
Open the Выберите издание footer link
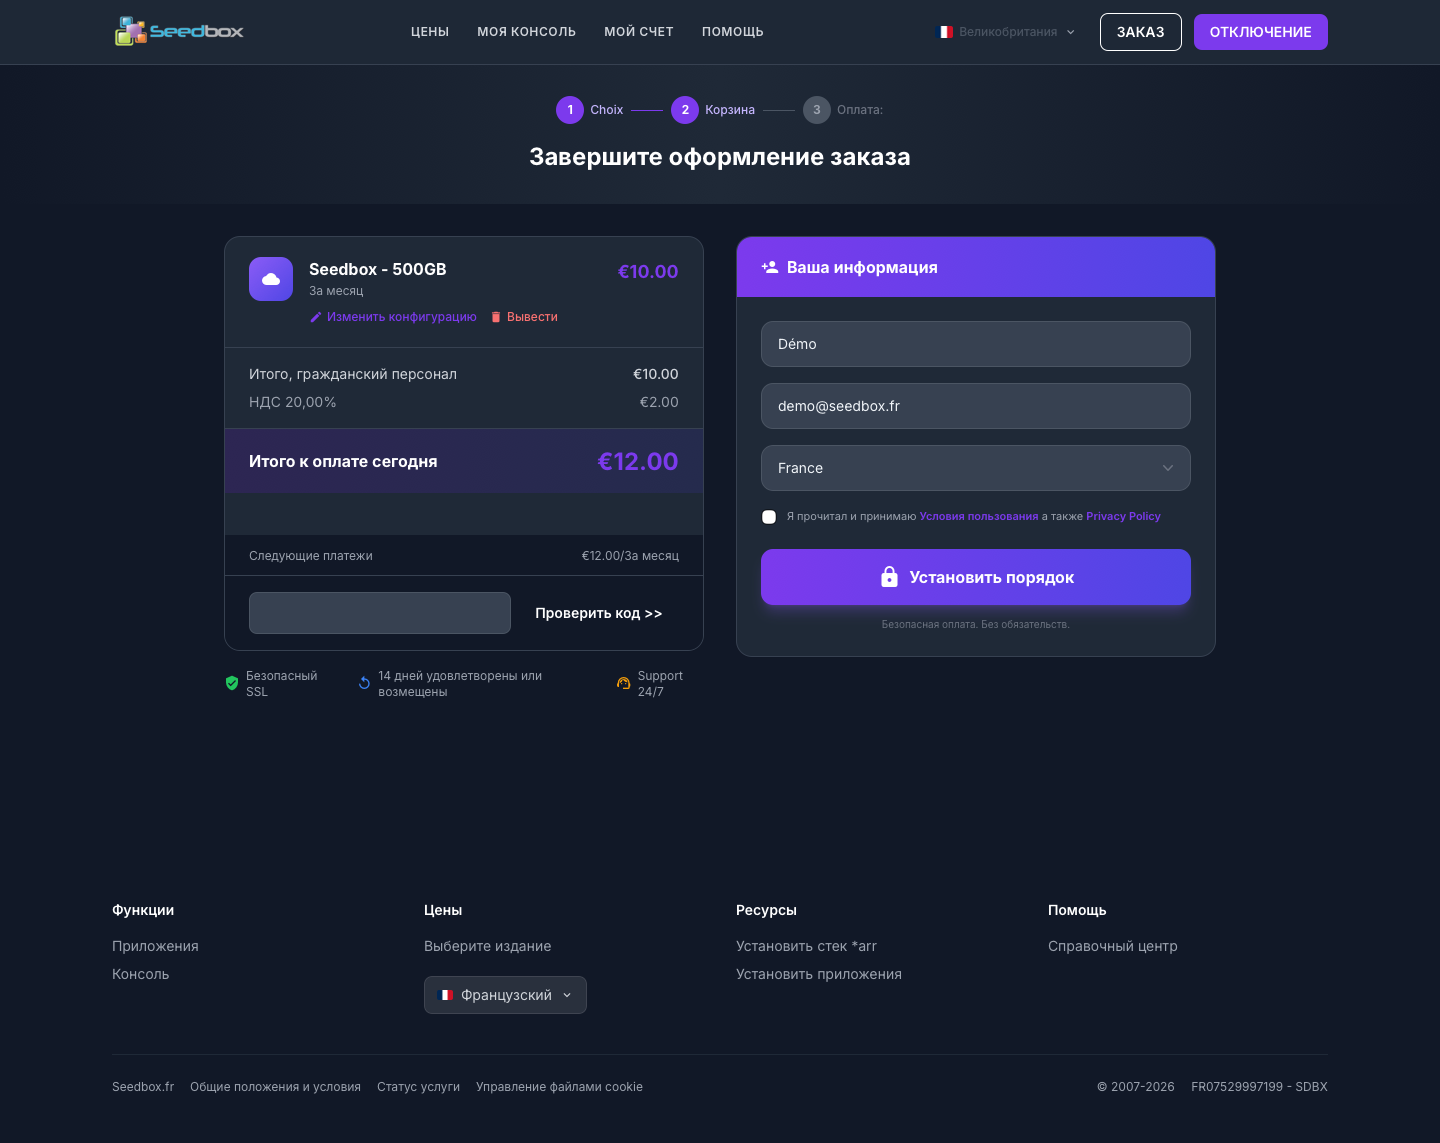[488, 946]
